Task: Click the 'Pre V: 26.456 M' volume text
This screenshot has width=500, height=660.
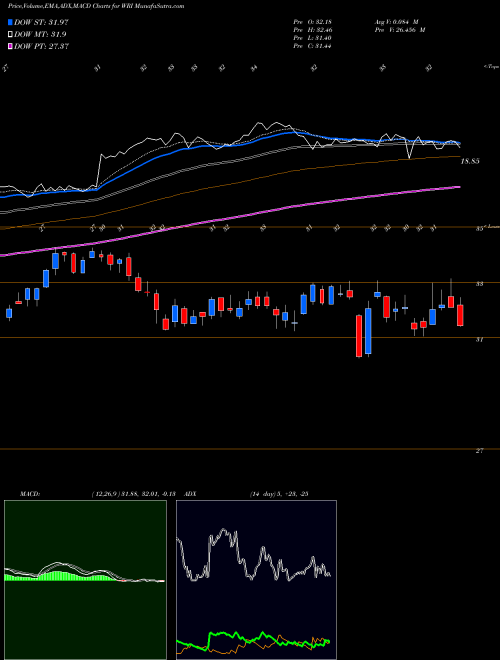Action: pyautogui.click(x=399, y=30)
